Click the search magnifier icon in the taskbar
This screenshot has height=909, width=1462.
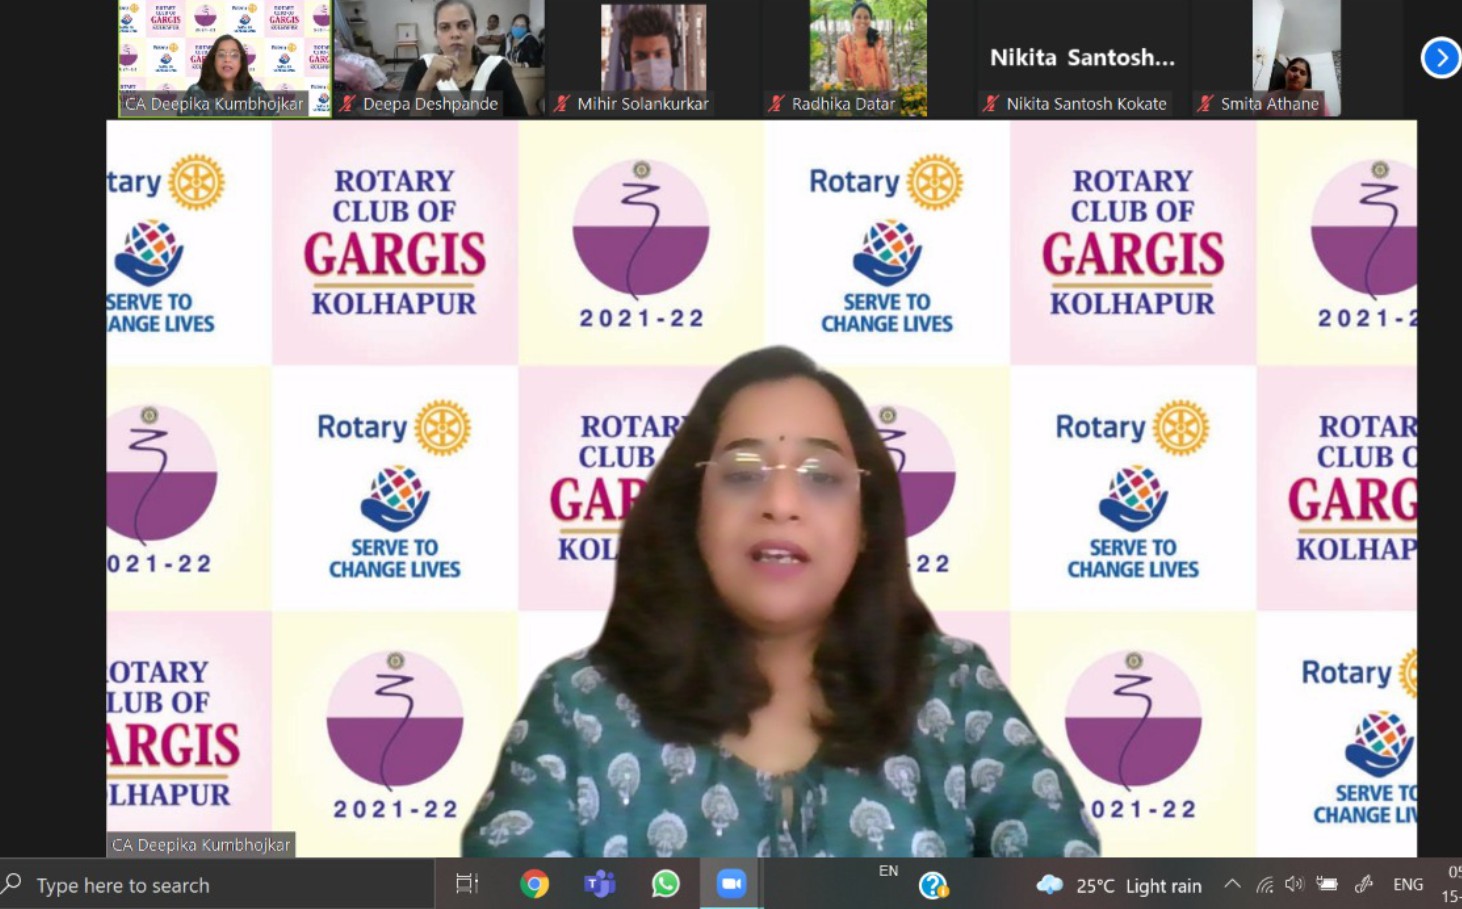[x=12, y=884]
